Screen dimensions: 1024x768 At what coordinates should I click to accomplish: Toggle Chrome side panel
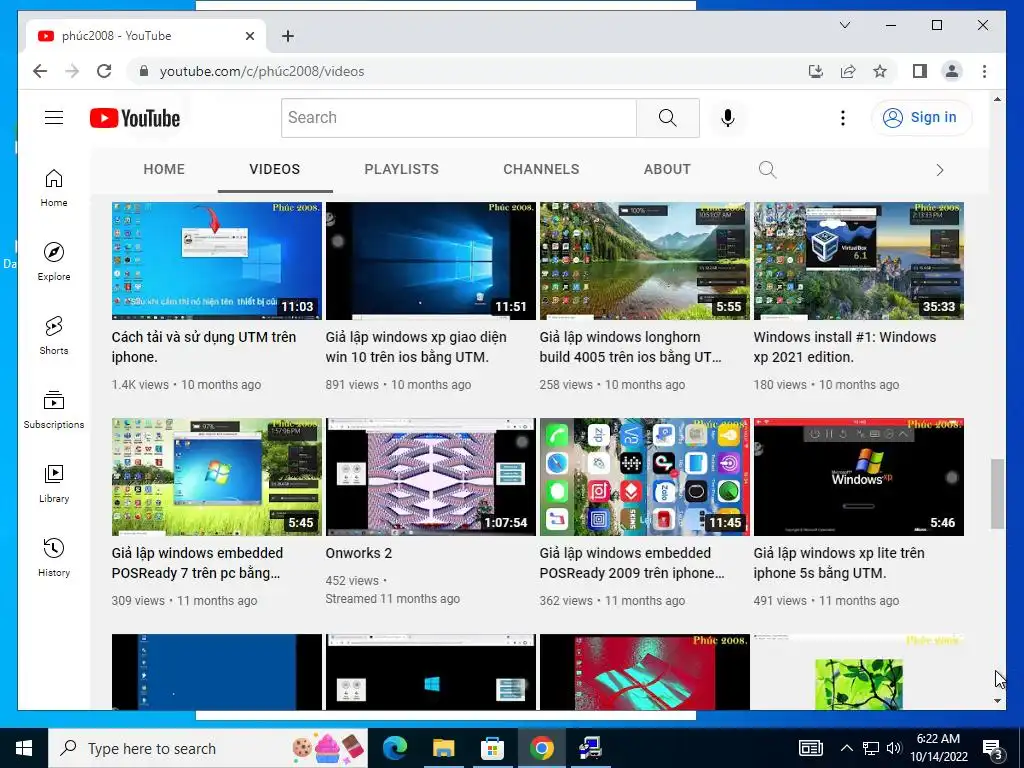tap(920, 71)
